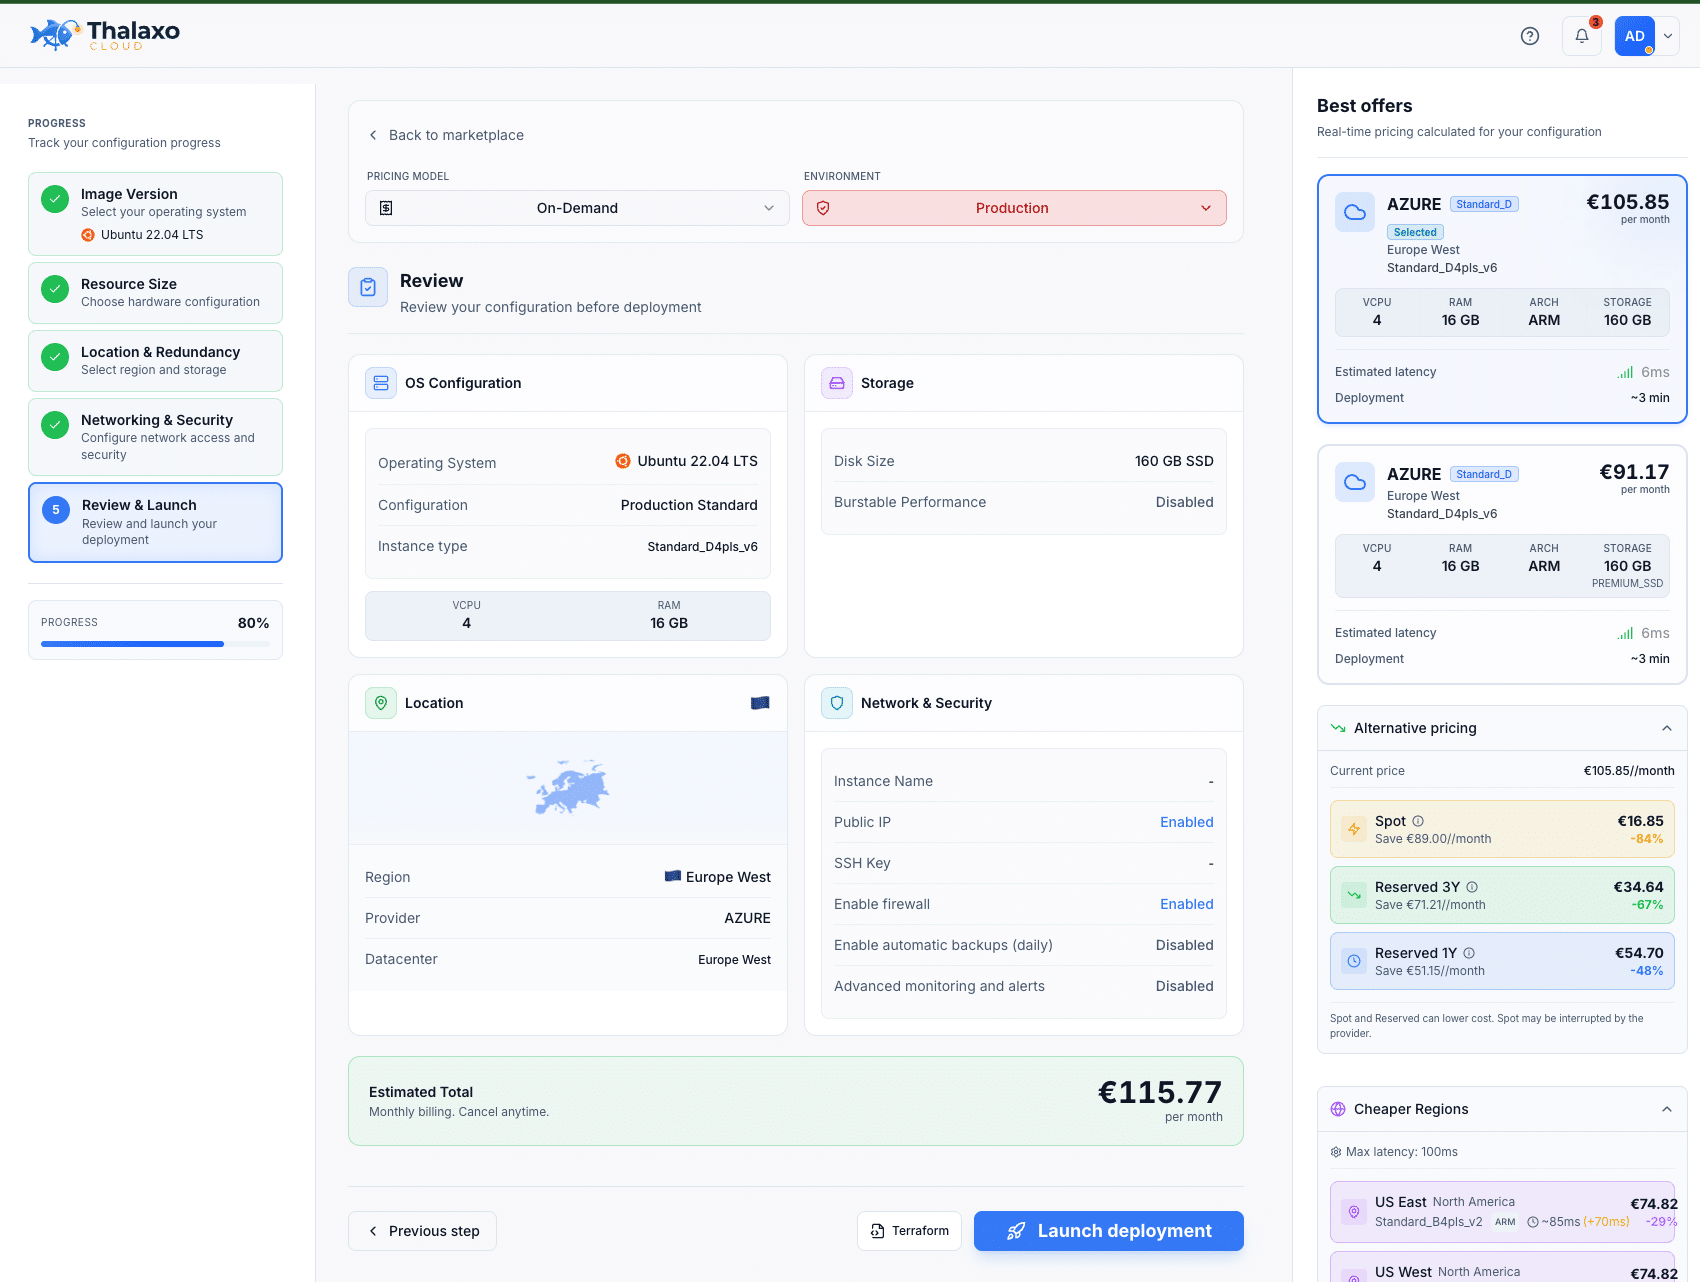The width and height of the screenshot is (1700, 1282).
Task: Click Advanced monitoring Disabled value
Action: [1185, 986]
